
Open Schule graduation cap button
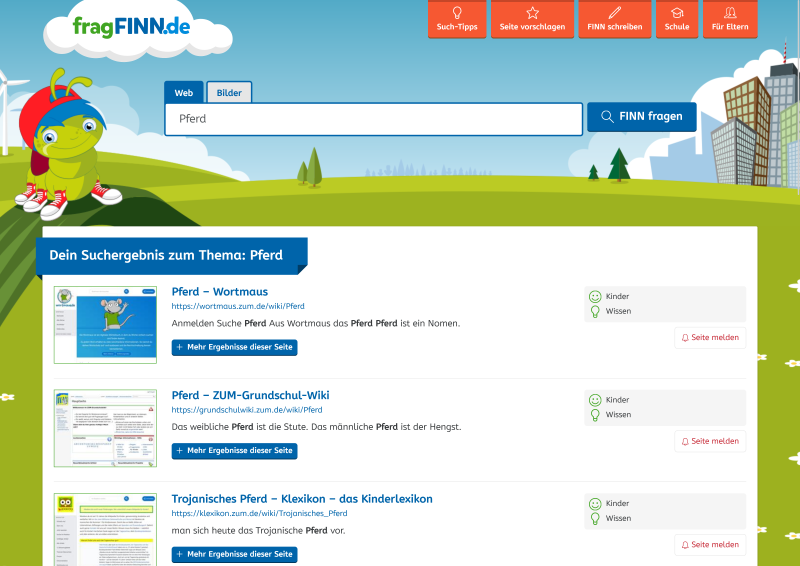click(x=677, y=19)
